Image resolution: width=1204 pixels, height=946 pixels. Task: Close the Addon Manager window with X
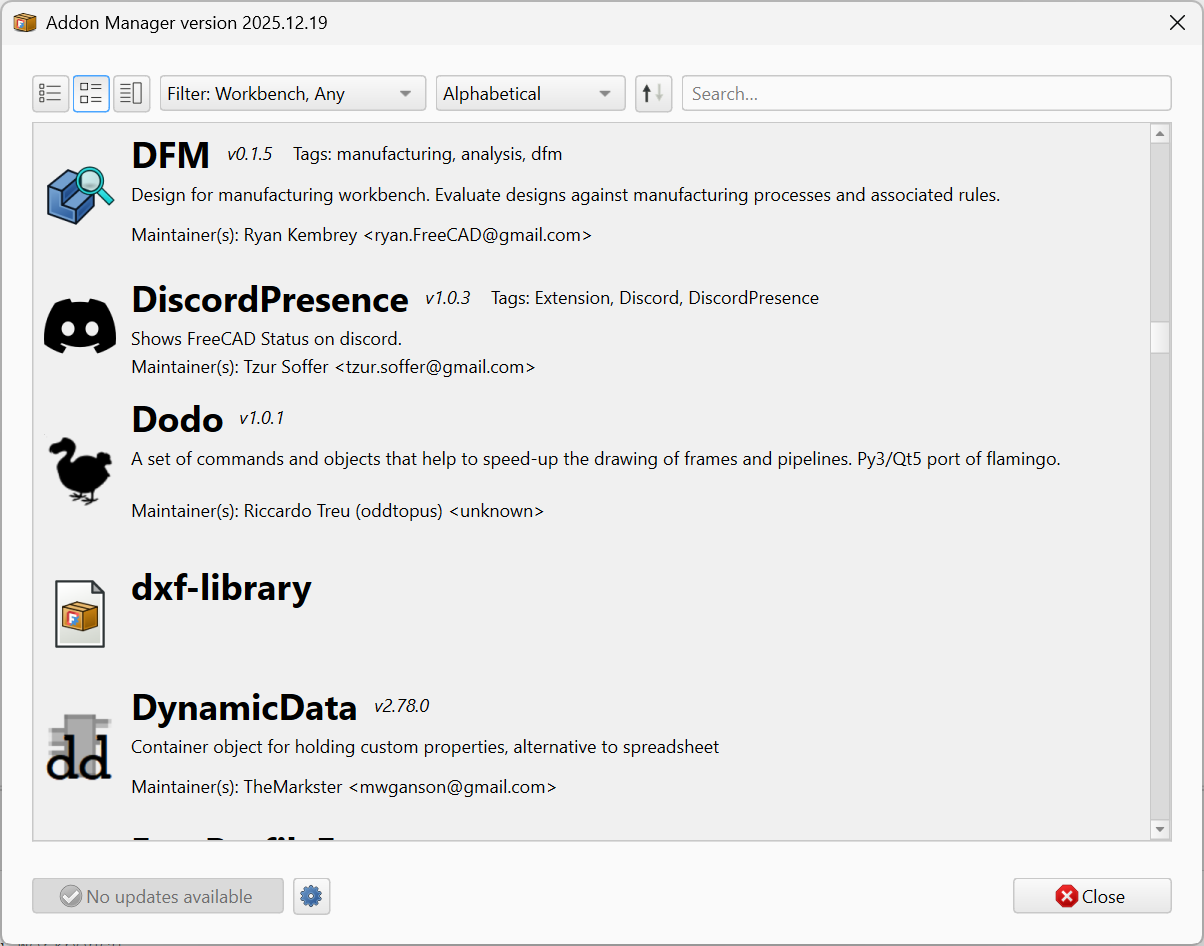click(1178, 23)
